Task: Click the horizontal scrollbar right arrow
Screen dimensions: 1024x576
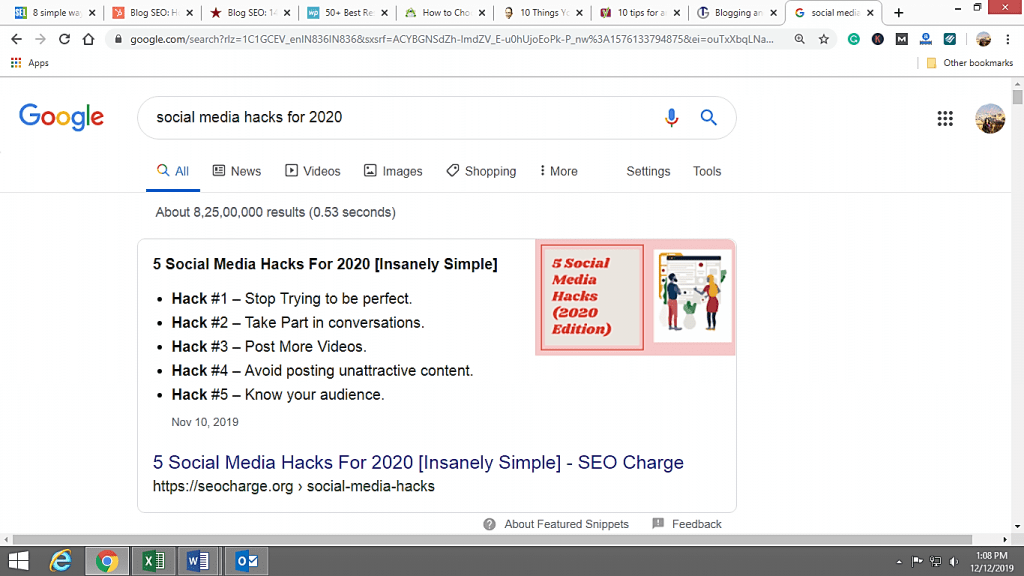Action: pos(1005,539)
